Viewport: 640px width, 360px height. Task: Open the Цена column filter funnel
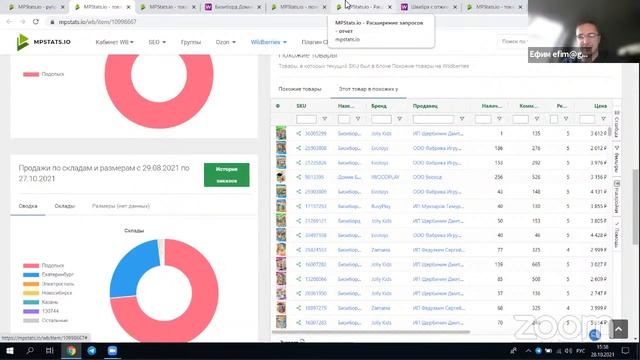pos(603,119)
